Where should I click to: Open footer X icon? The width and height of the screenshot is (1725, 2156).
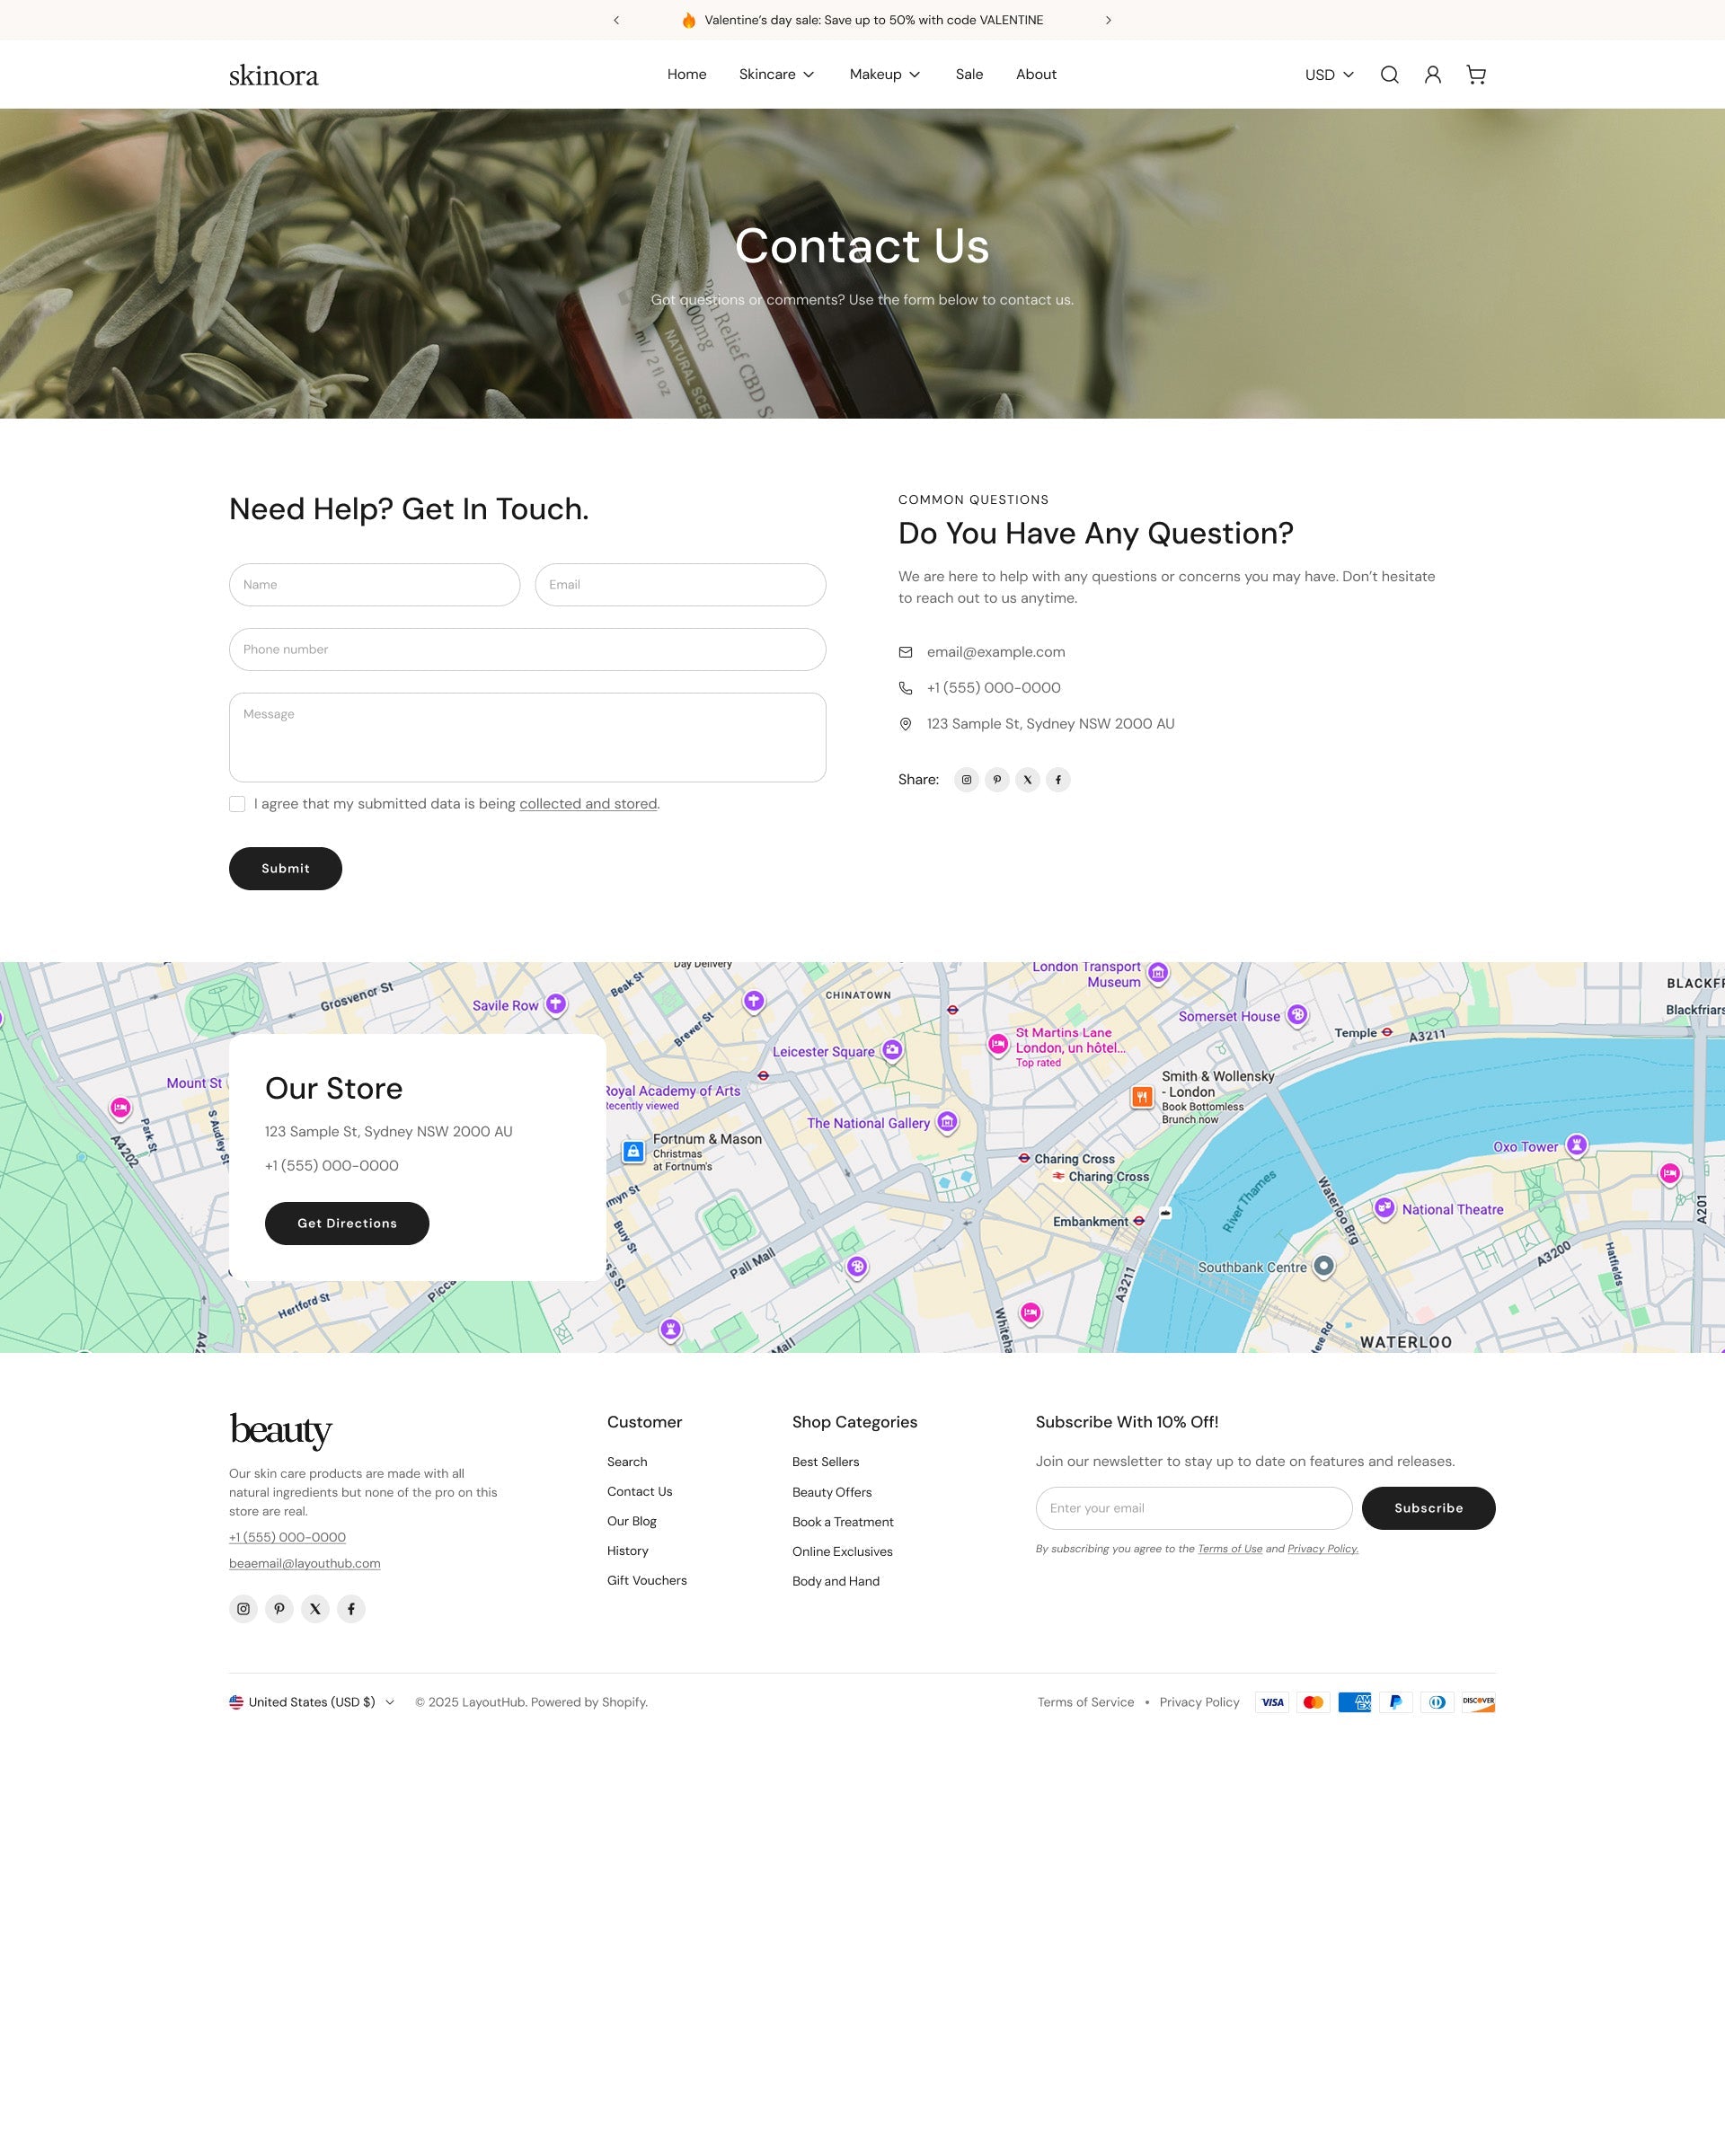click(315, 1609)
